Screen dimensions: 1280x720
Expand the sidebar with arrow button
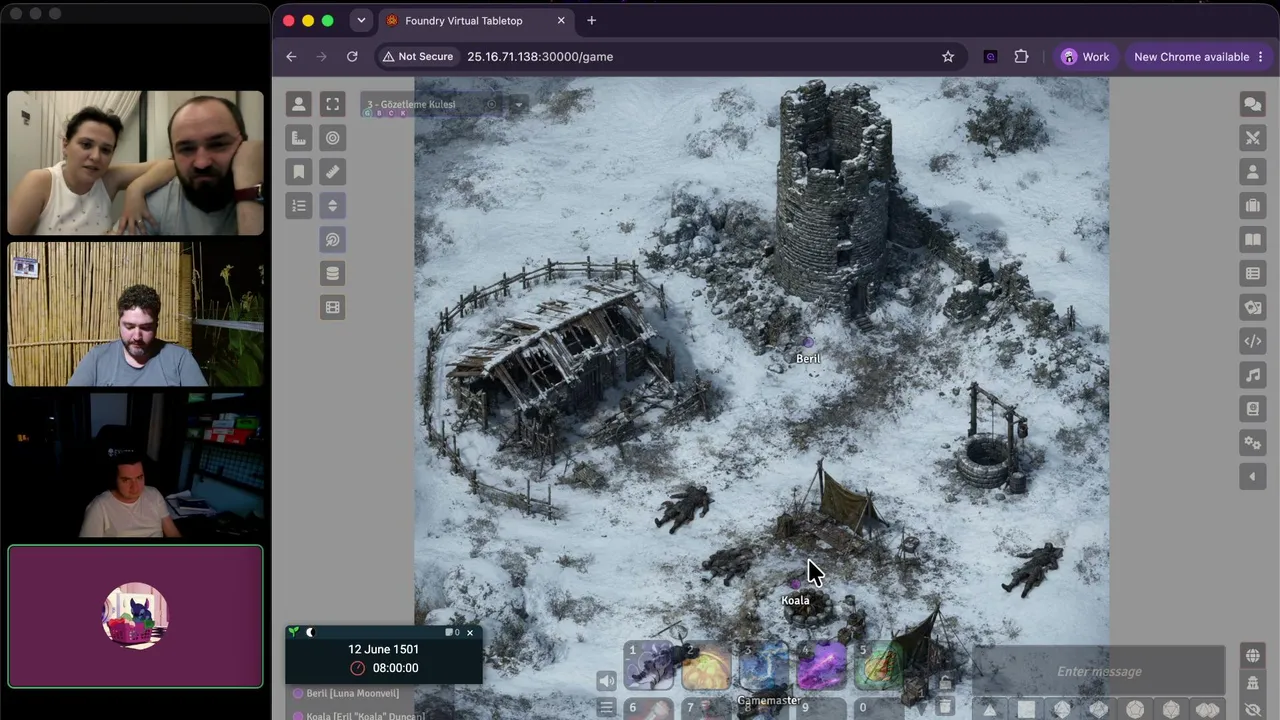(1252, 477)
